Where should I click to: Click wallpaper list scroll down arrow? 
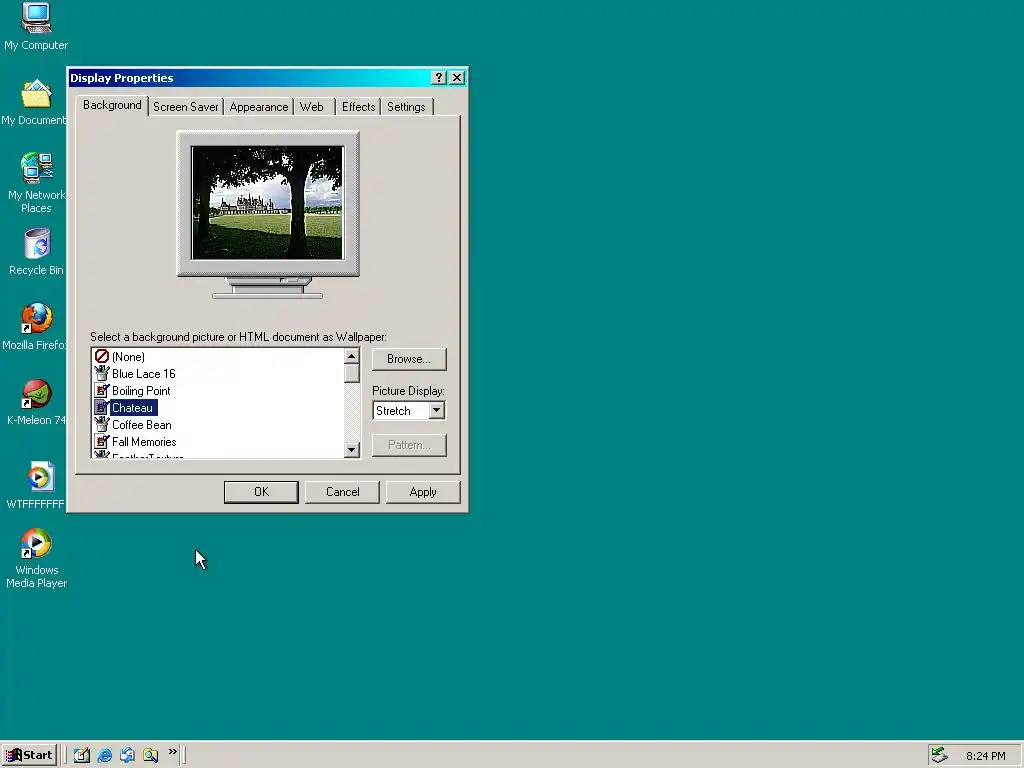351,449
